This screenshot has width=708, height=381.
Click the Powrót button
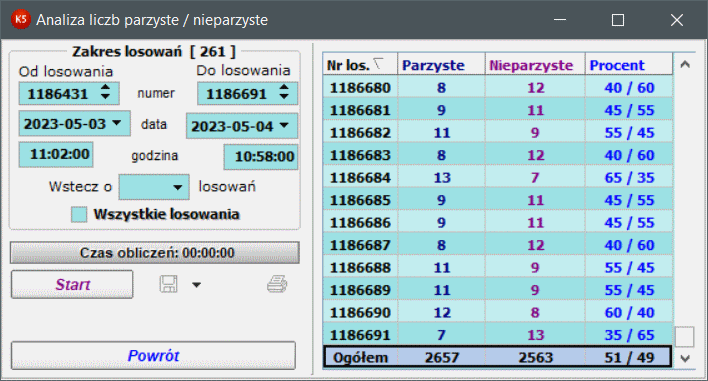click(x=154, y=356)
